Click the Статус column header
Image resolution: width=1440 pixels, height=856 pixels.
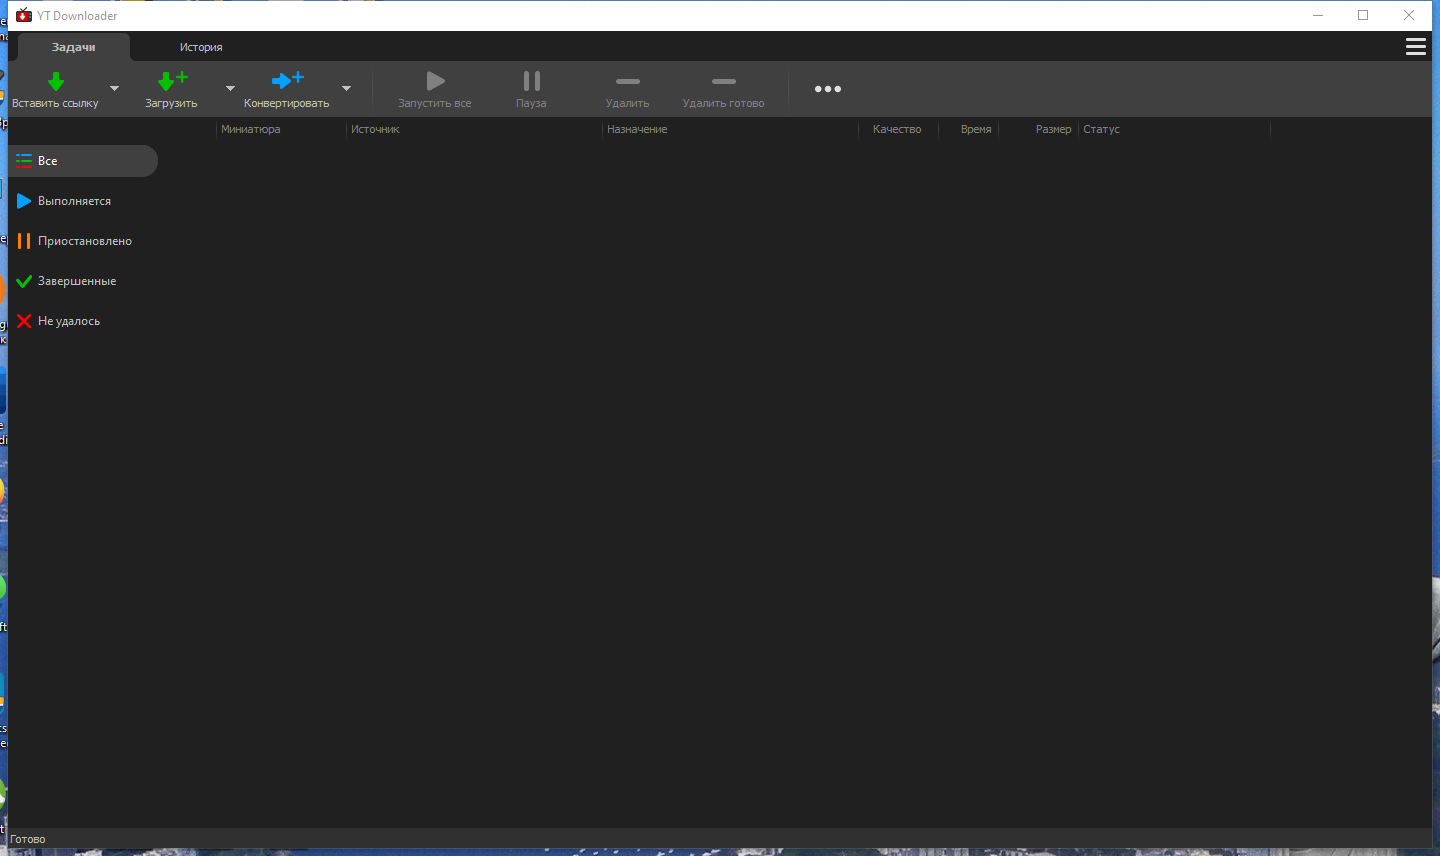[1174, 129]
